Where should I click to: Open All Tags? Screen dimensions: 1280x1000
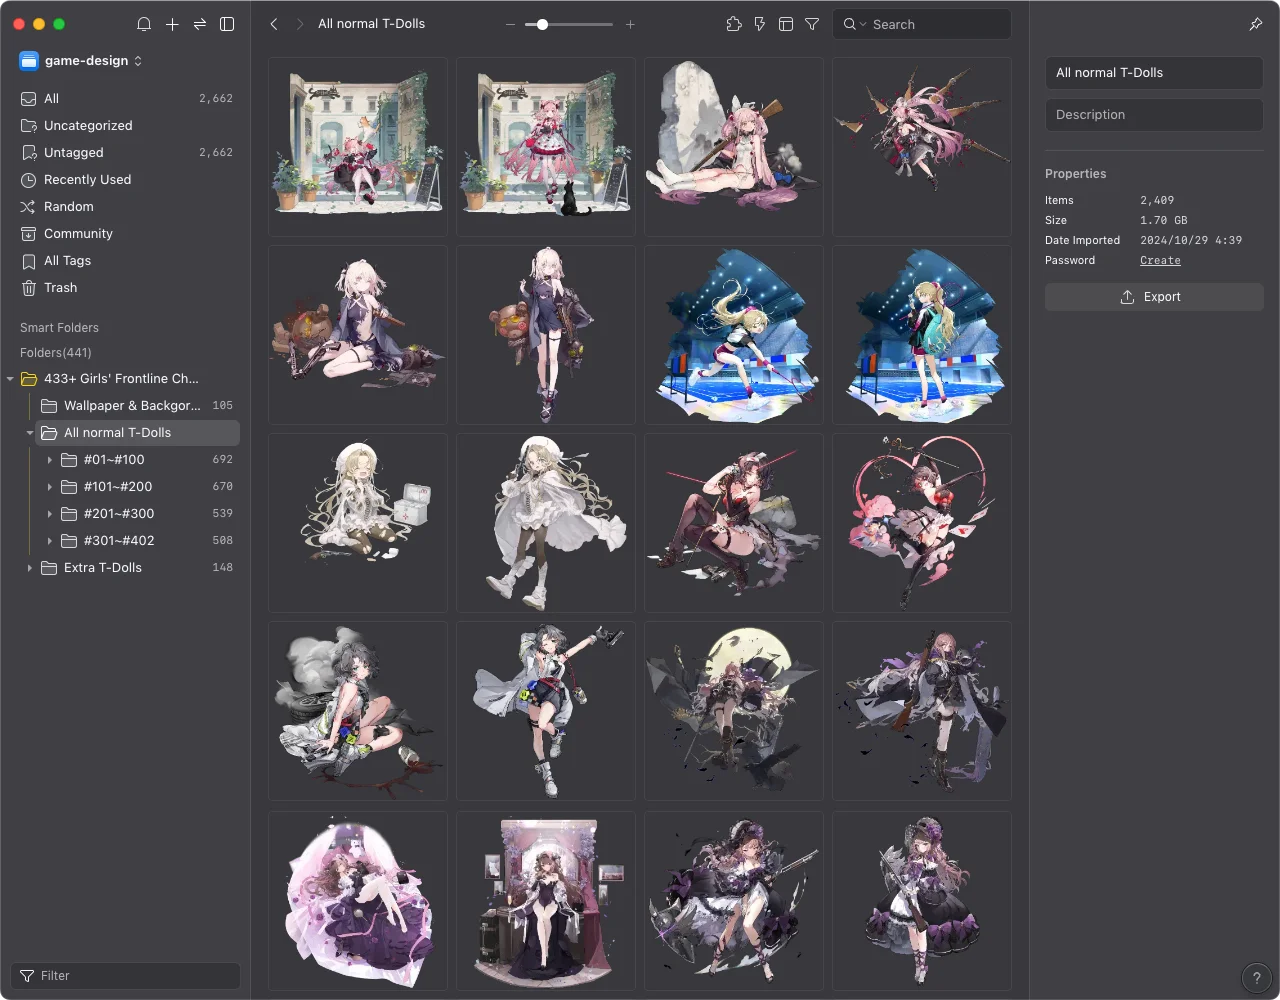[x=126, y=260]
